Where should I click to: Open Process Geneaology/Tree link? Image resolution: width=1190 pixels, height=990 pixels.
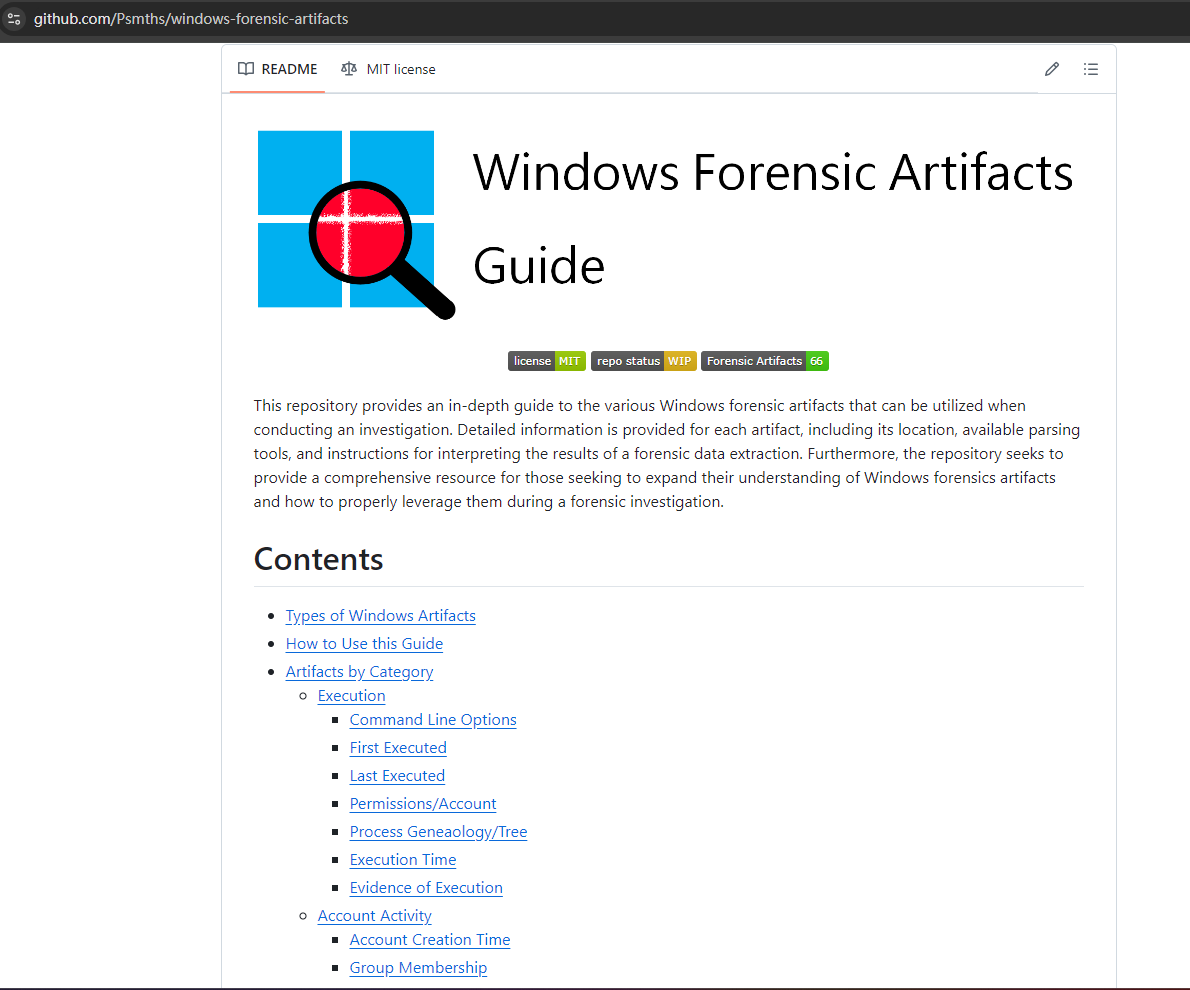coord(438,832)
